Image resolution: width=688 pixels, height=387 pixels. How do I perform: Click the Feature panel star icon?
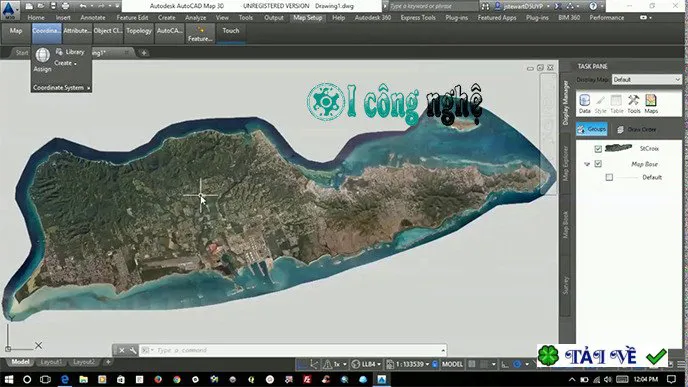pos(201,30)
